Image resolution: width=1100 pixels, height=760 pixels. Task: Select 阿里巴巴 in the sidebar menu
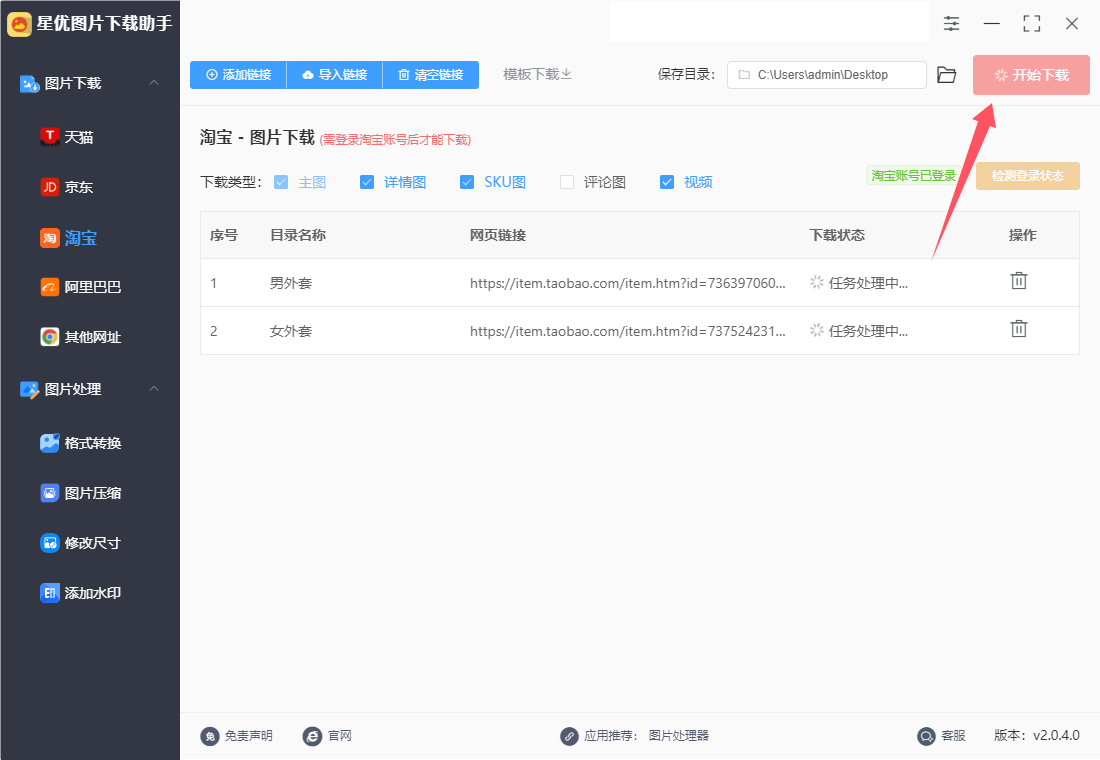[x=93, y=287]
